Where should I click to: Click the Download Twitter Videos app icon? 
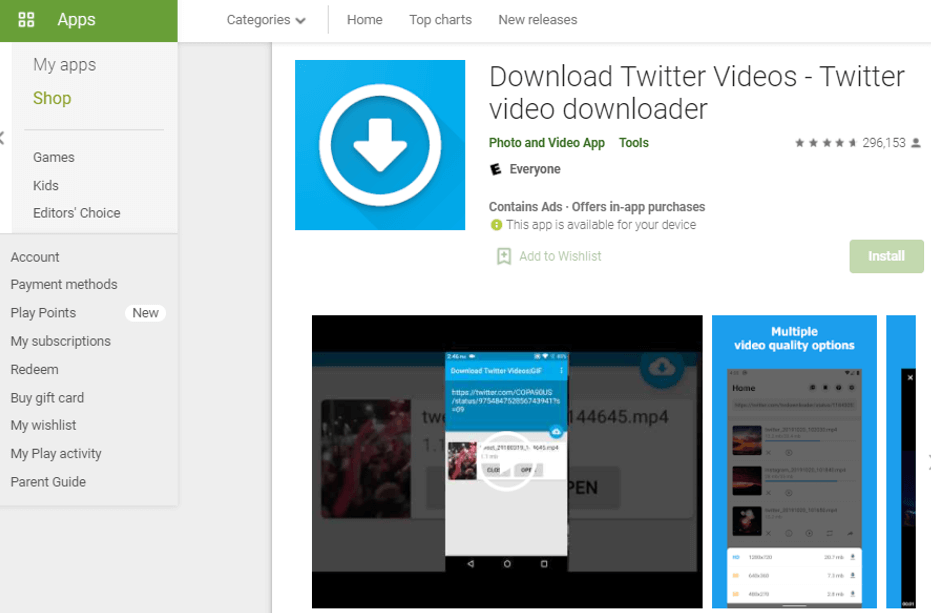379,144
